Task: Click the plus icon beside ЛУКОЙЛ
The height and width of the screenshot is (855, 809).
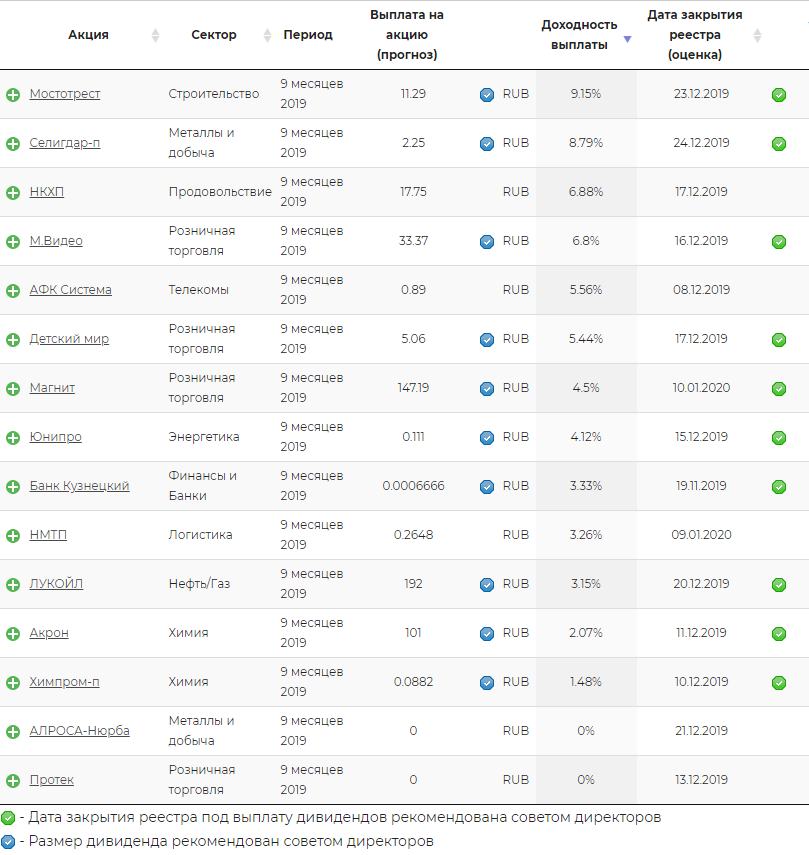Action: [x=13, y=585]
